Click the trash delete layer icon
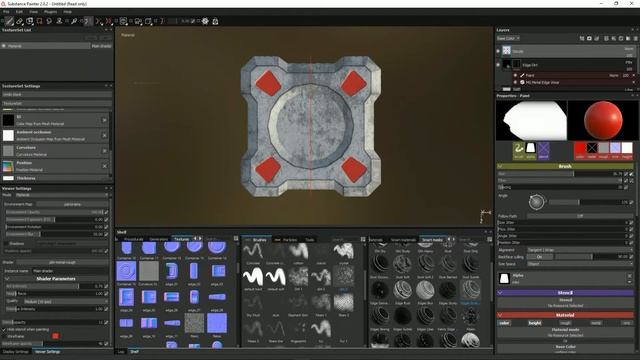The image size is (640, 360). [x=636, y=38]
